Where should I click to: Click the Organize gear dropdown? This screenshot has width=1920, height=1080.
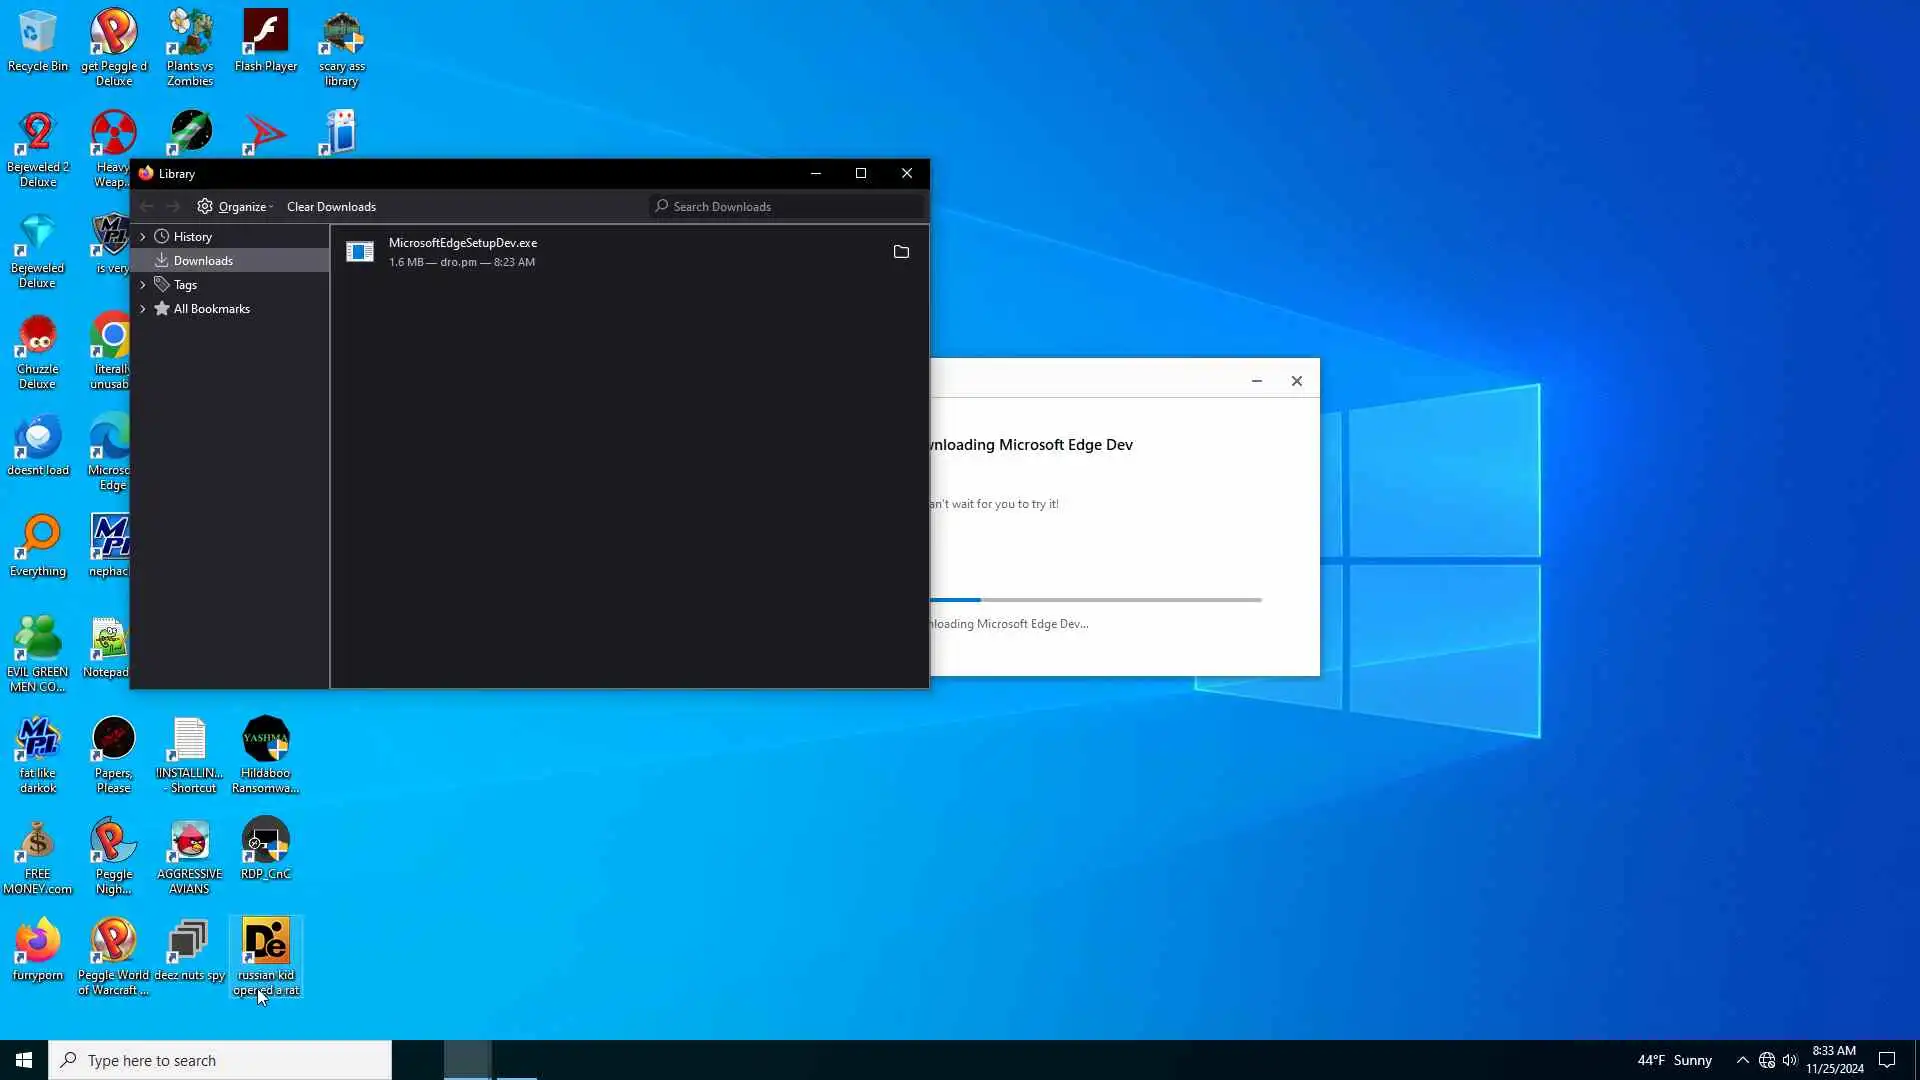point(236,206)
